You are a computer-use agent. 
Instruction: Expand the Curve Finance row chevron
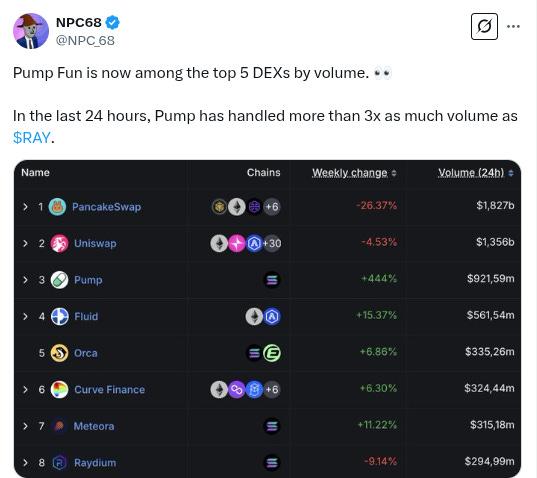coord(25,390)
